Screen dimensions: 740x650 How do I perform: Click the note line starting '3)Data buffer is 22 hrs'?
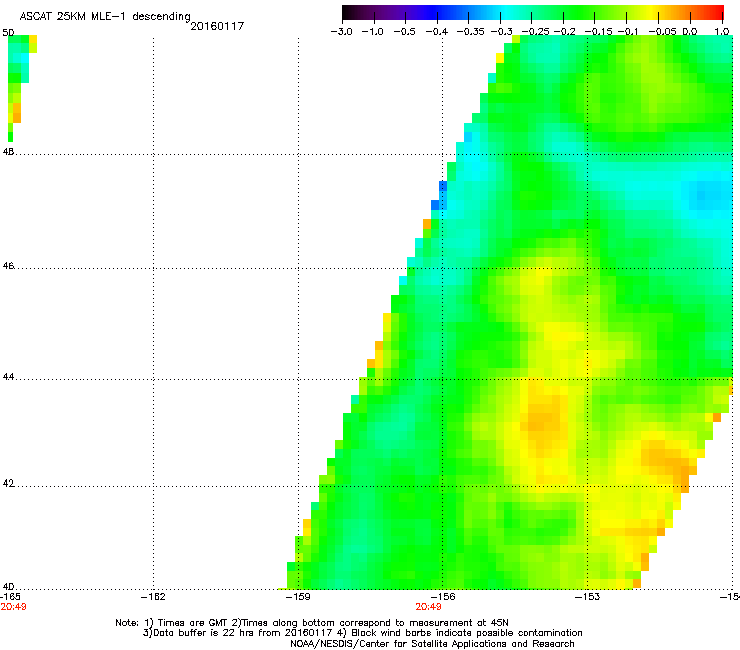point(362,633)
